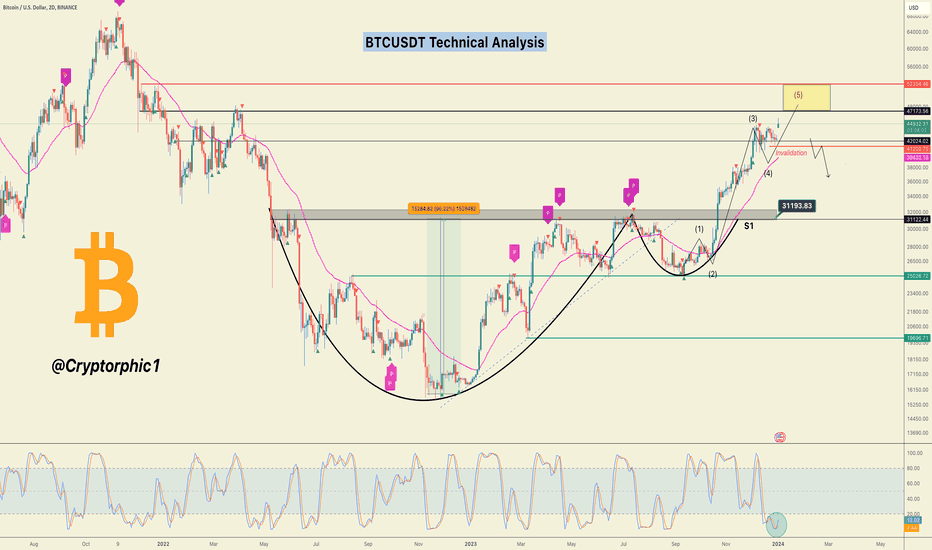Click the US flag economic event icon
This screenshot has height=550, width=932.
click(x=780, y=437)
